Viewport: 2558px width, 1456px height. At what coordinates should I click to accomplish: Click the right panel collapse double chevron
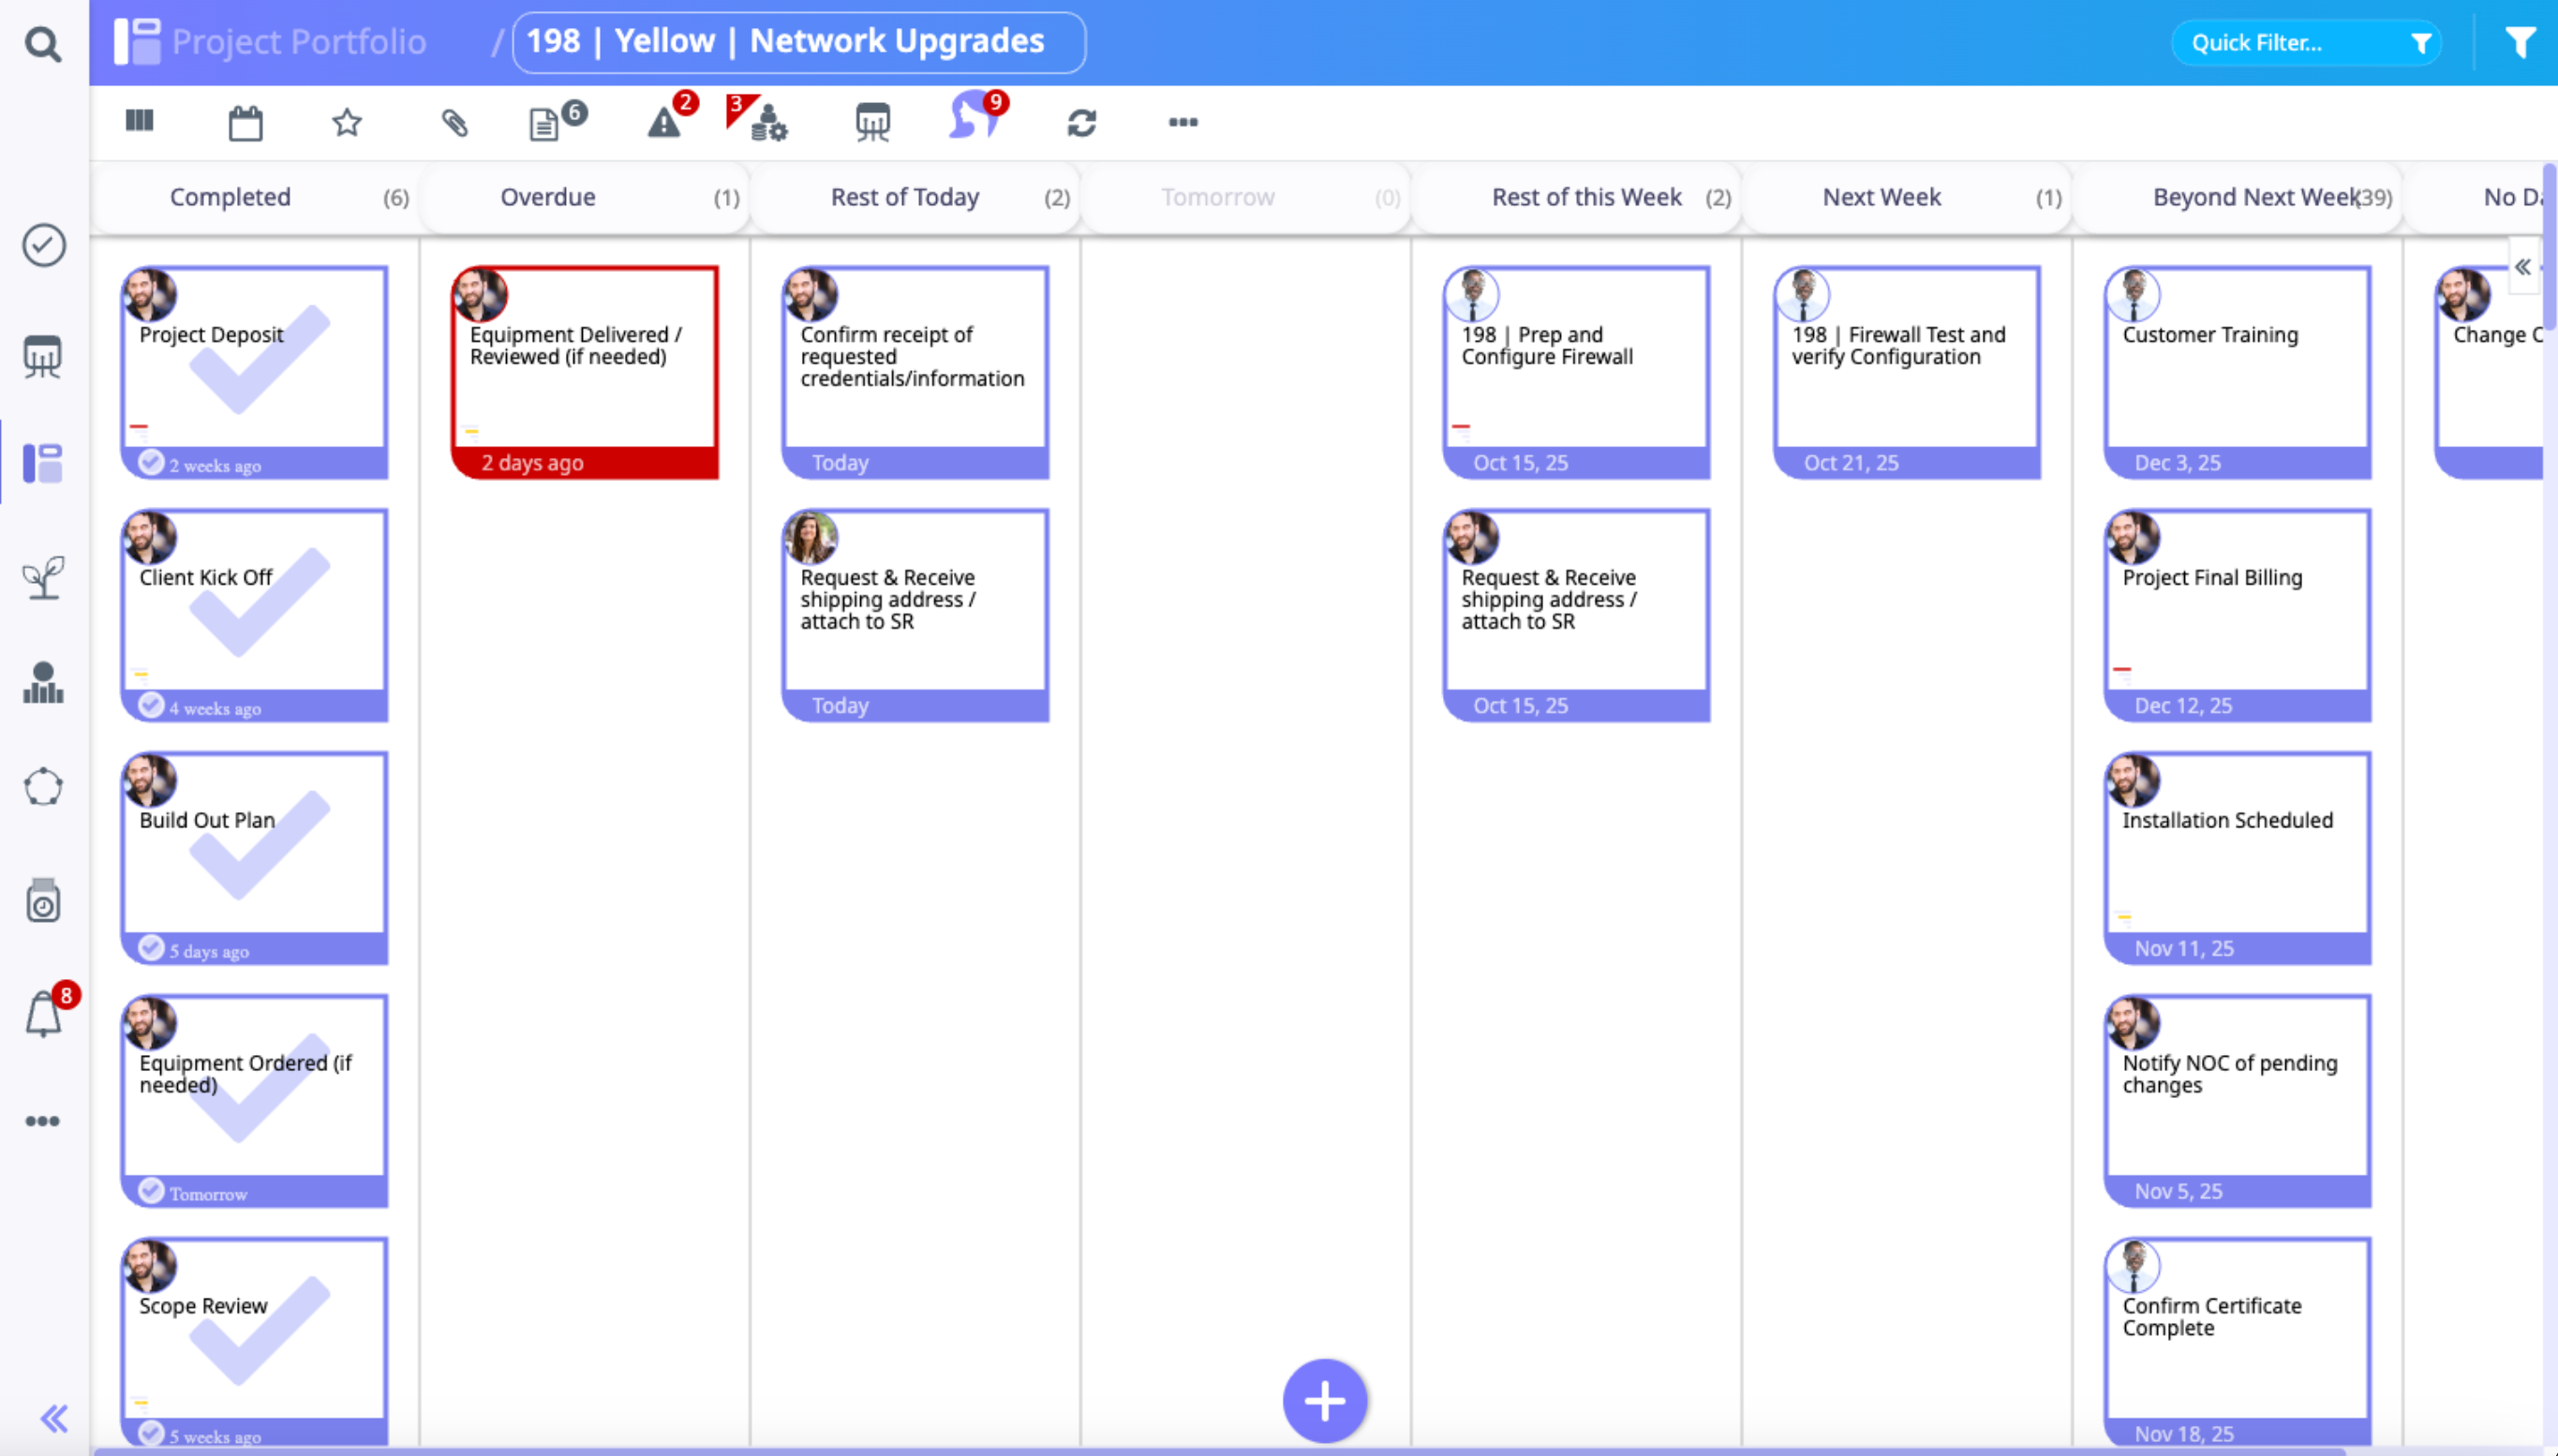point(2523,267)
